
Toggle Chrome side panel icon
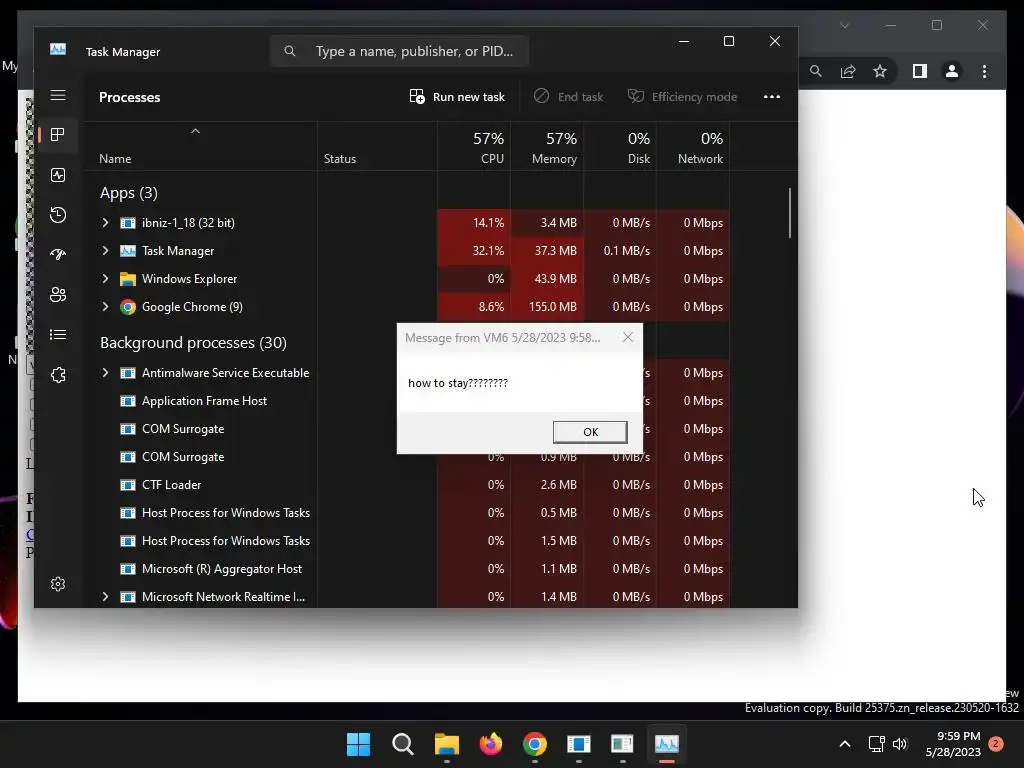click(x=920, y=71)
